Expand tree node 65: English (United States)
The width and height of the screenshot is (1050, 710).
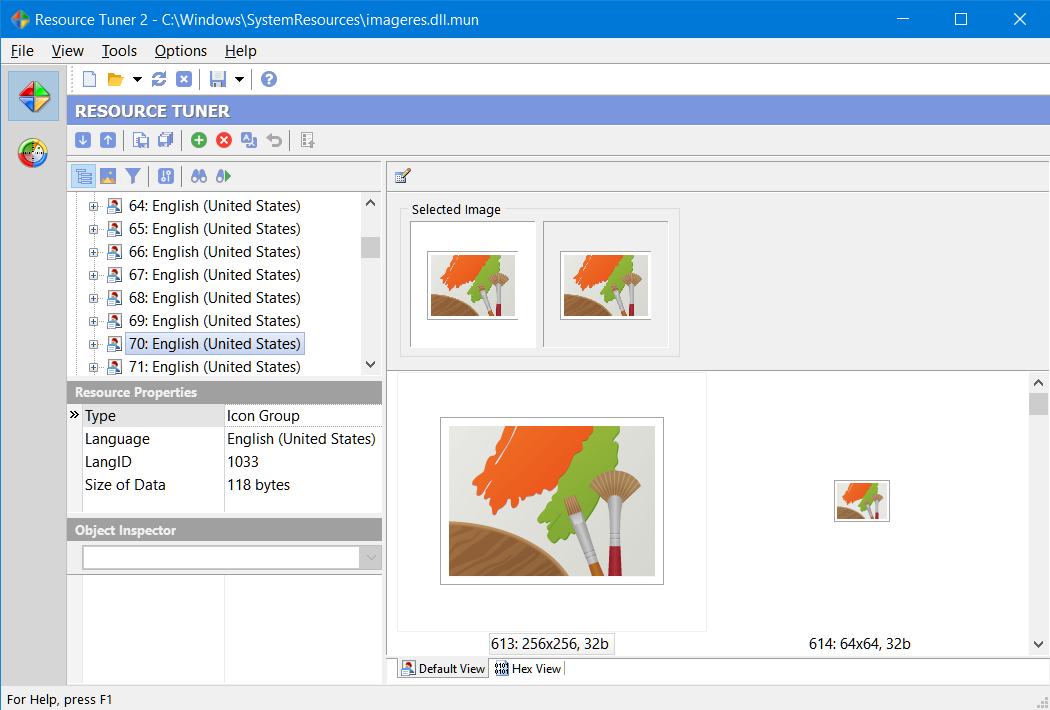click(94, 229)
